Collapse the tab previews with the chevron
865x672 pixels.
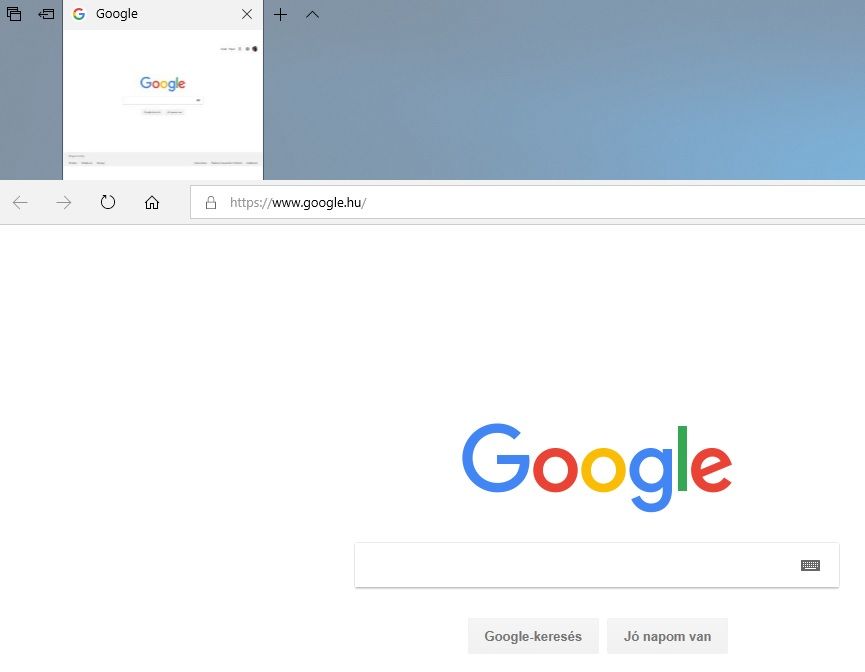(x=312, y=14)
